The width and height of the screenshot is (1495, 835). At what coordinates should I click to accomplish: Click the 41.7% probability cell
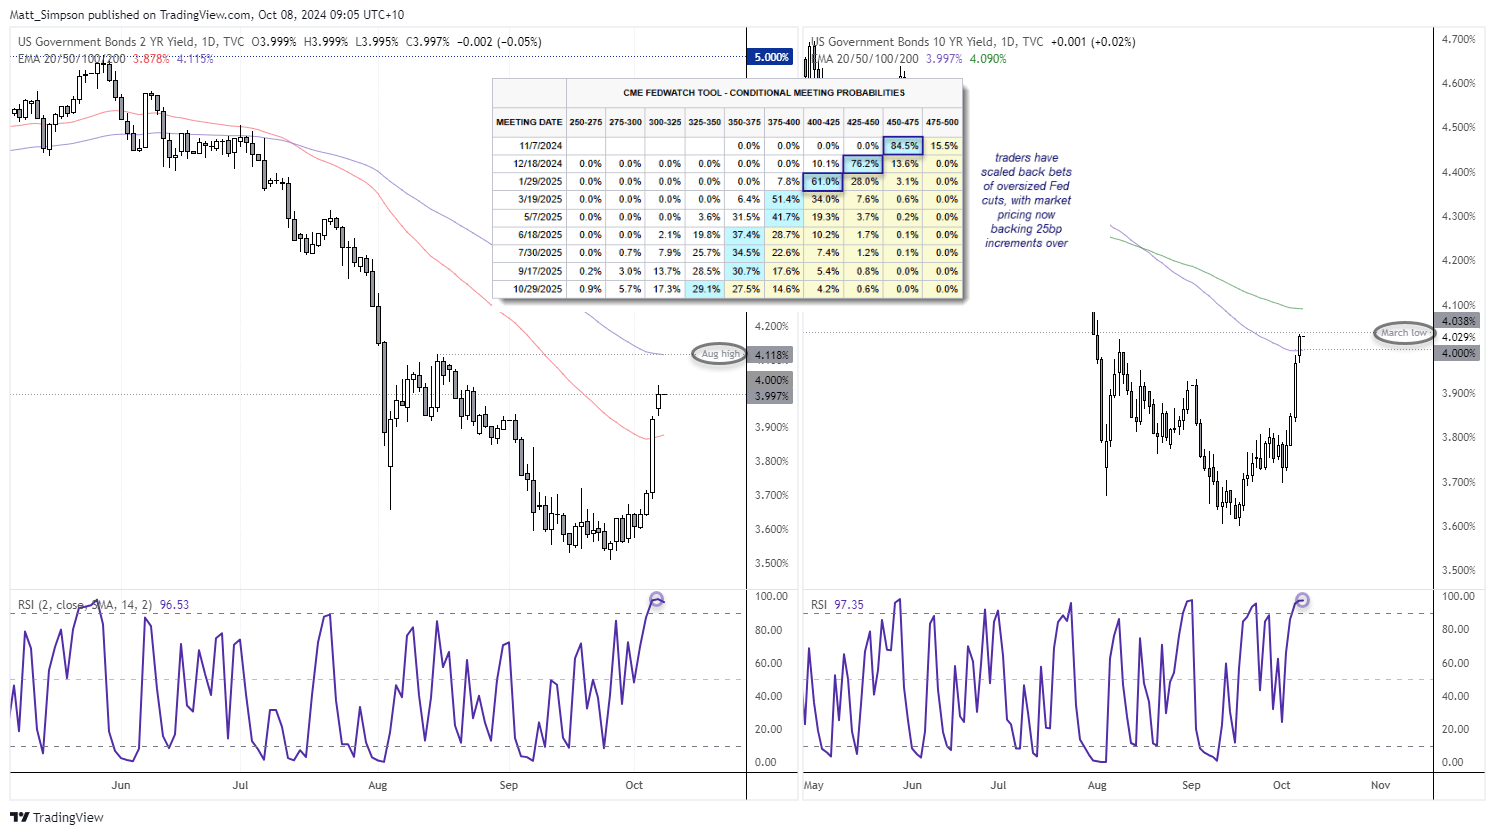pyautogui.click(x=785, y=217)
